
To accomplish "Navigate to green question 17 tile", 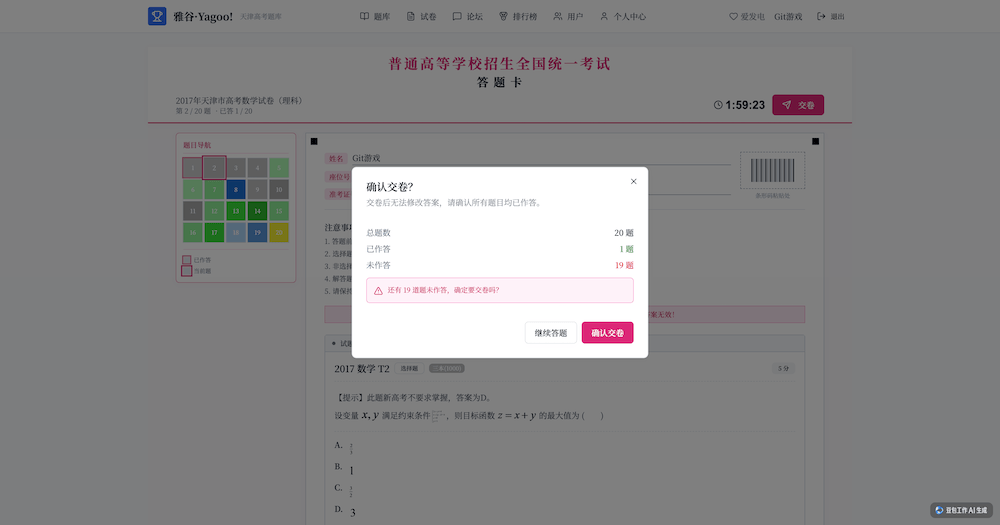I will coord(214,232).
